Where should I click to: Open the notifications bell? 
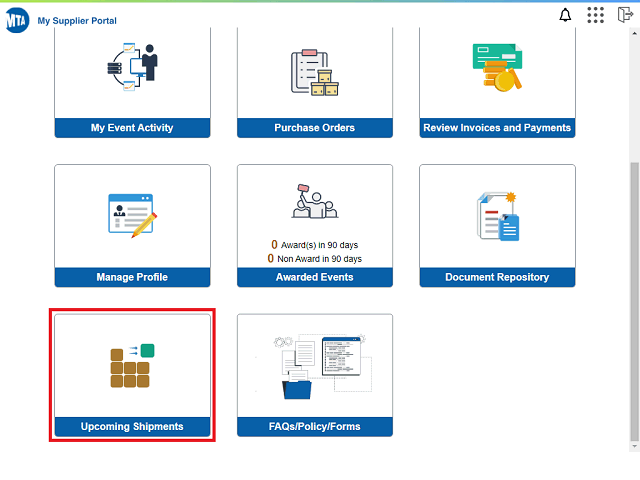click(565, 15)
